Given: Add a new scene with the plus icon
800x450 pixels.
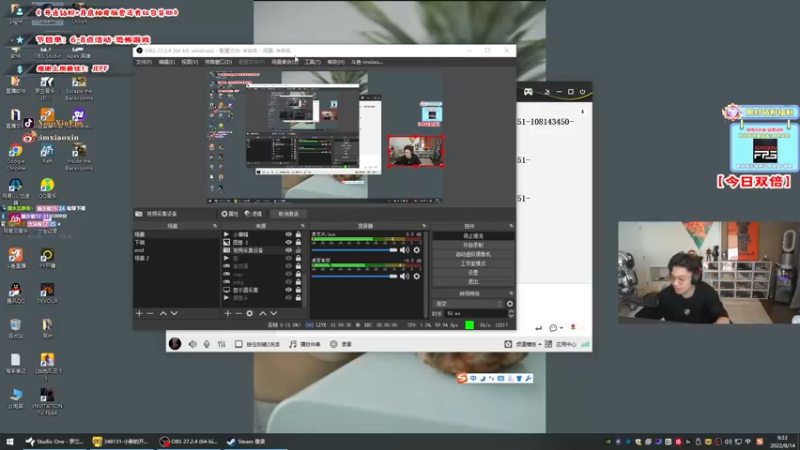Looking at the screenshot, I should click(x=139, y=313).
